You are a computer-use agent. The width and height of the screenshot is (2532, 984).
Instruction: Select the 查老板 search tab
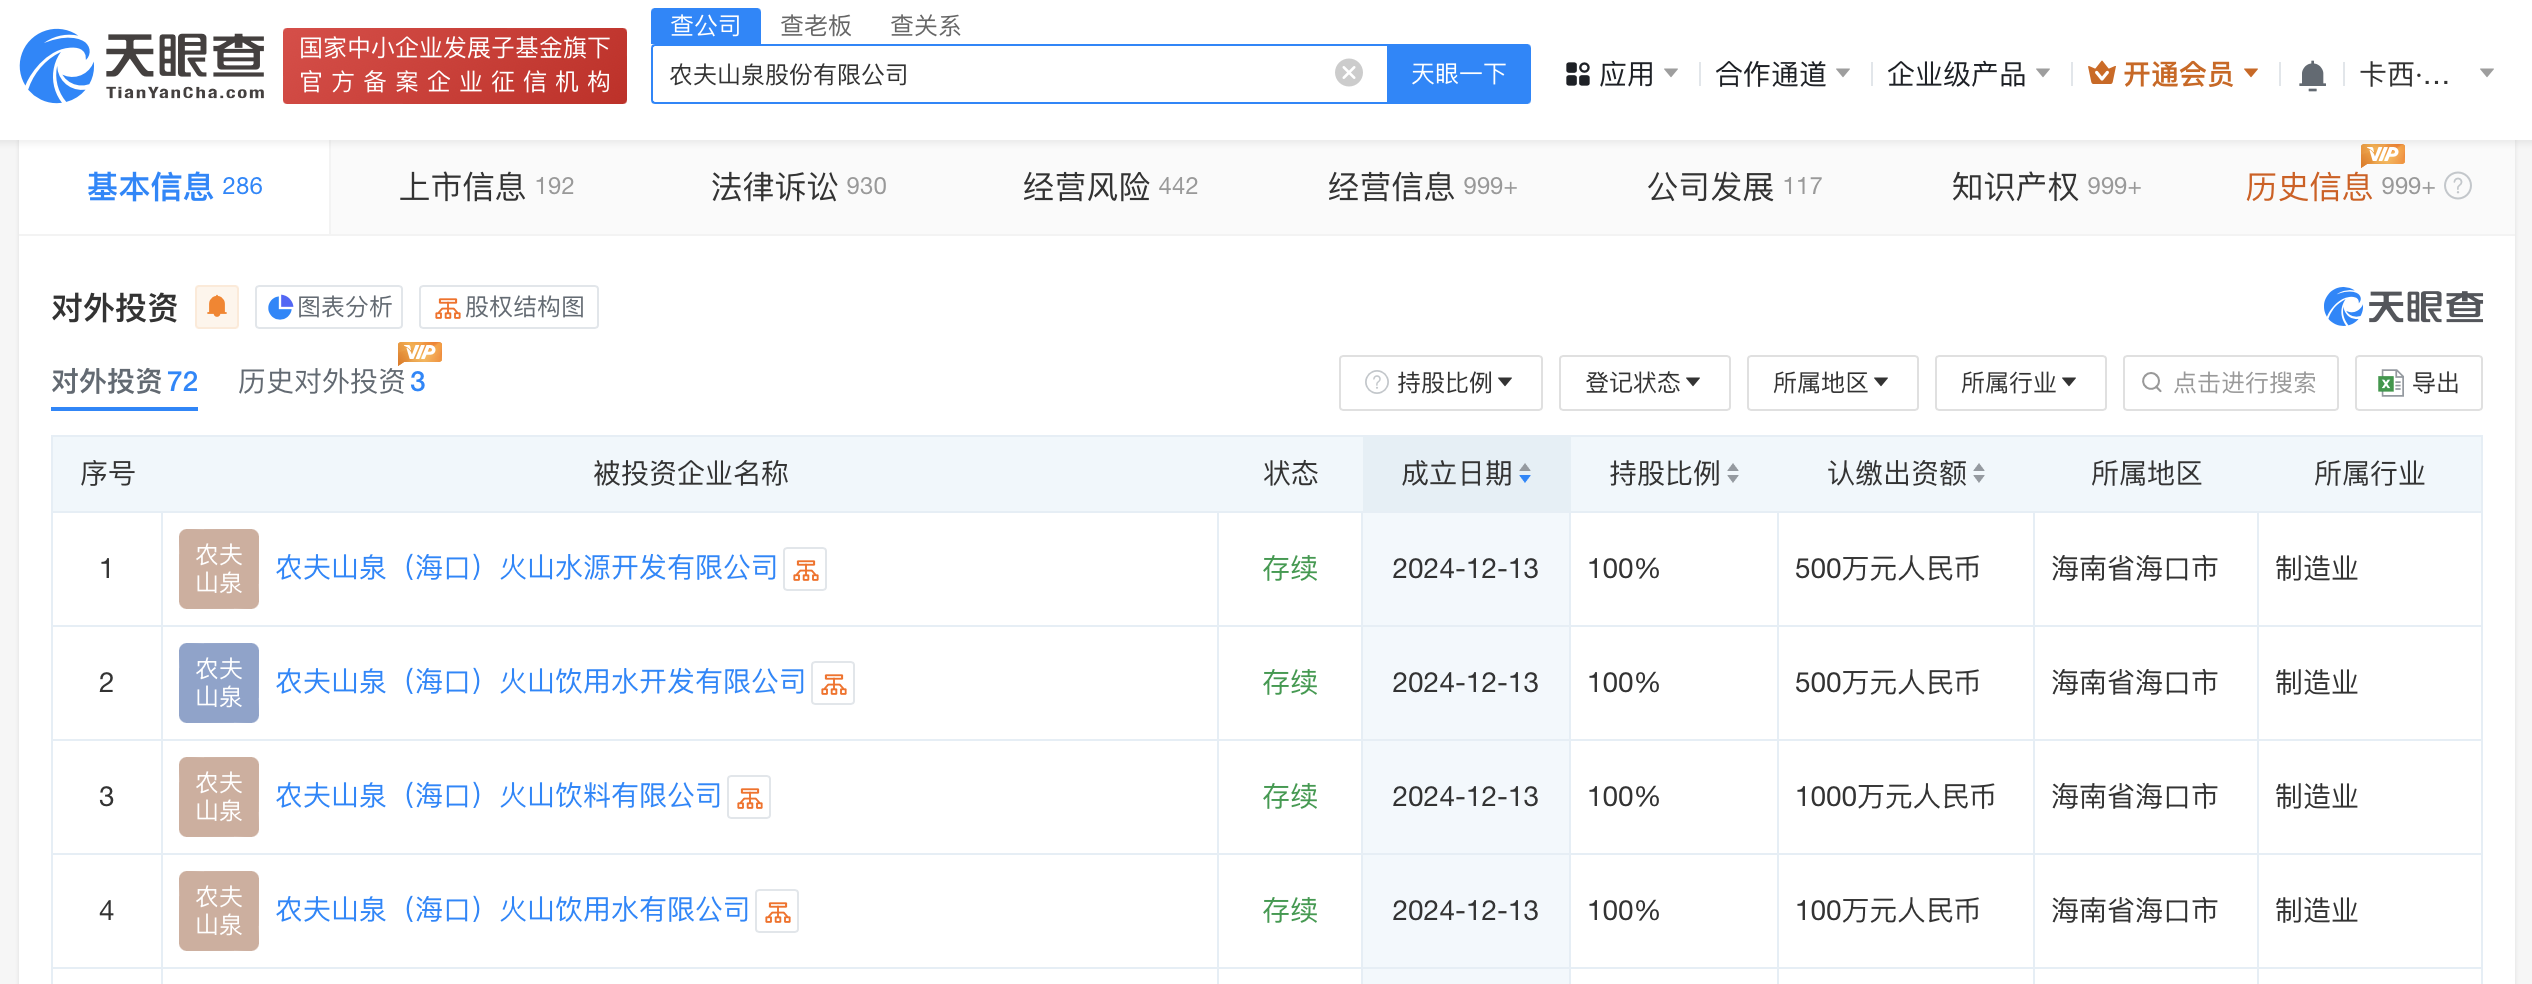click(x=816, y=26)
